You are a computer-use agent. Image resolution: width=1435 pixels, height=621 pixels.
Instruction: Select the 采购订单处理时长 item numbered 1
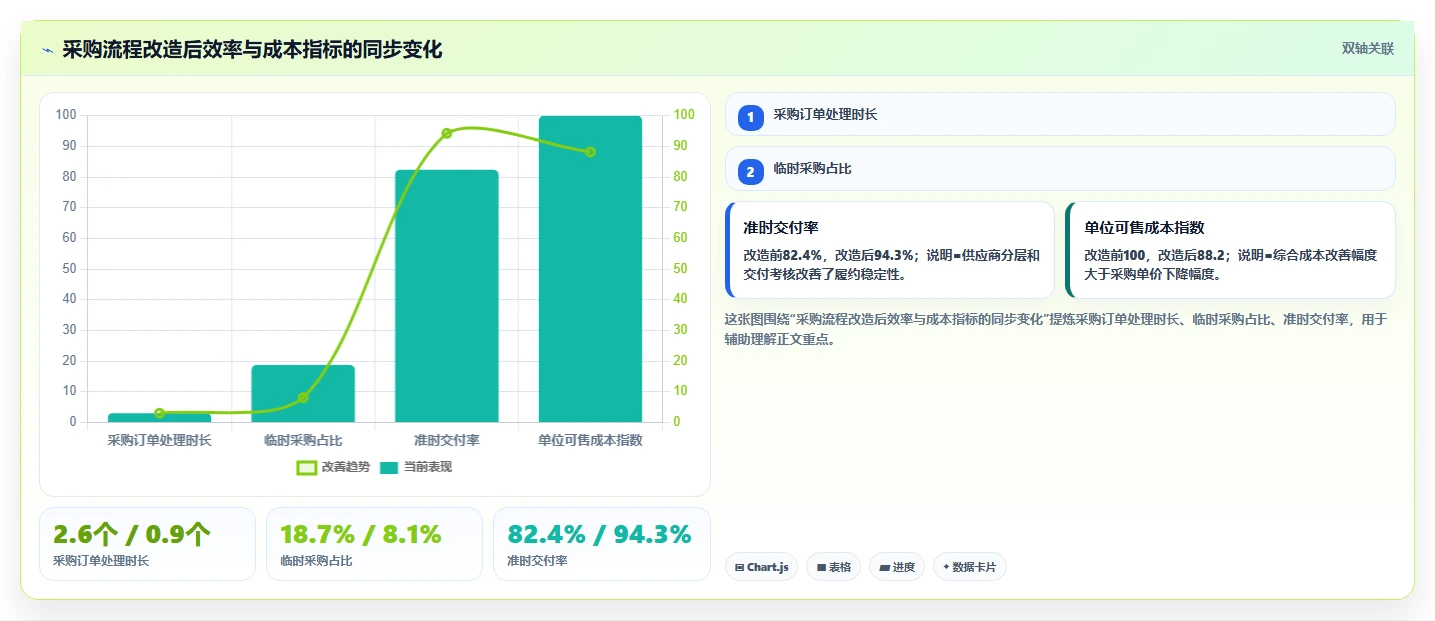pyautogui.click(x=1060, y=114)
